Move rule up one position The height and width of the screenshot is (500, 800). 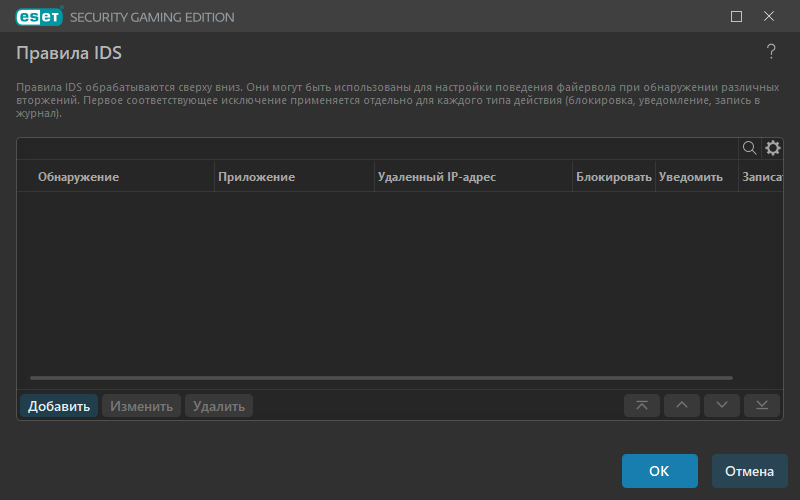point(682,406)
